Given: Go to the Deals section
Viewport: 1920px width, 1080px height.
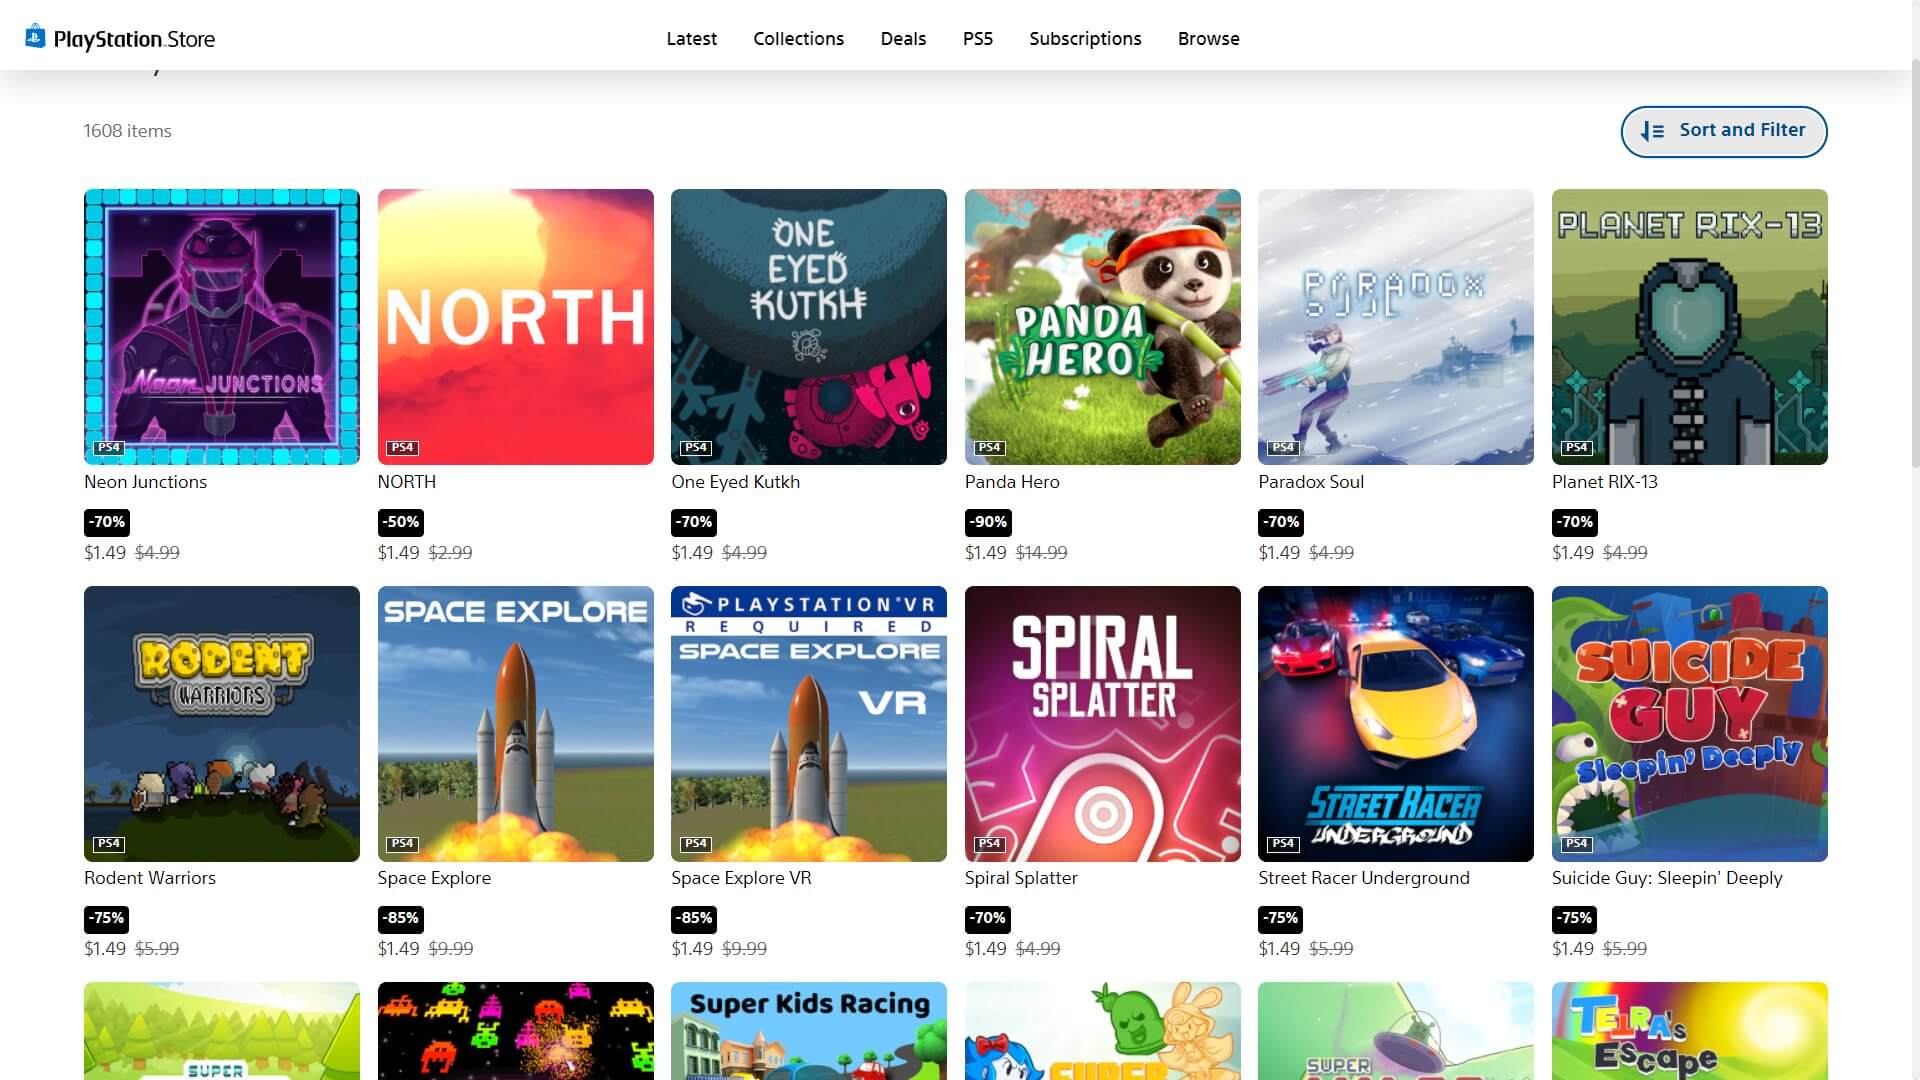Looking at the screenshot, I should click(903, 39).
